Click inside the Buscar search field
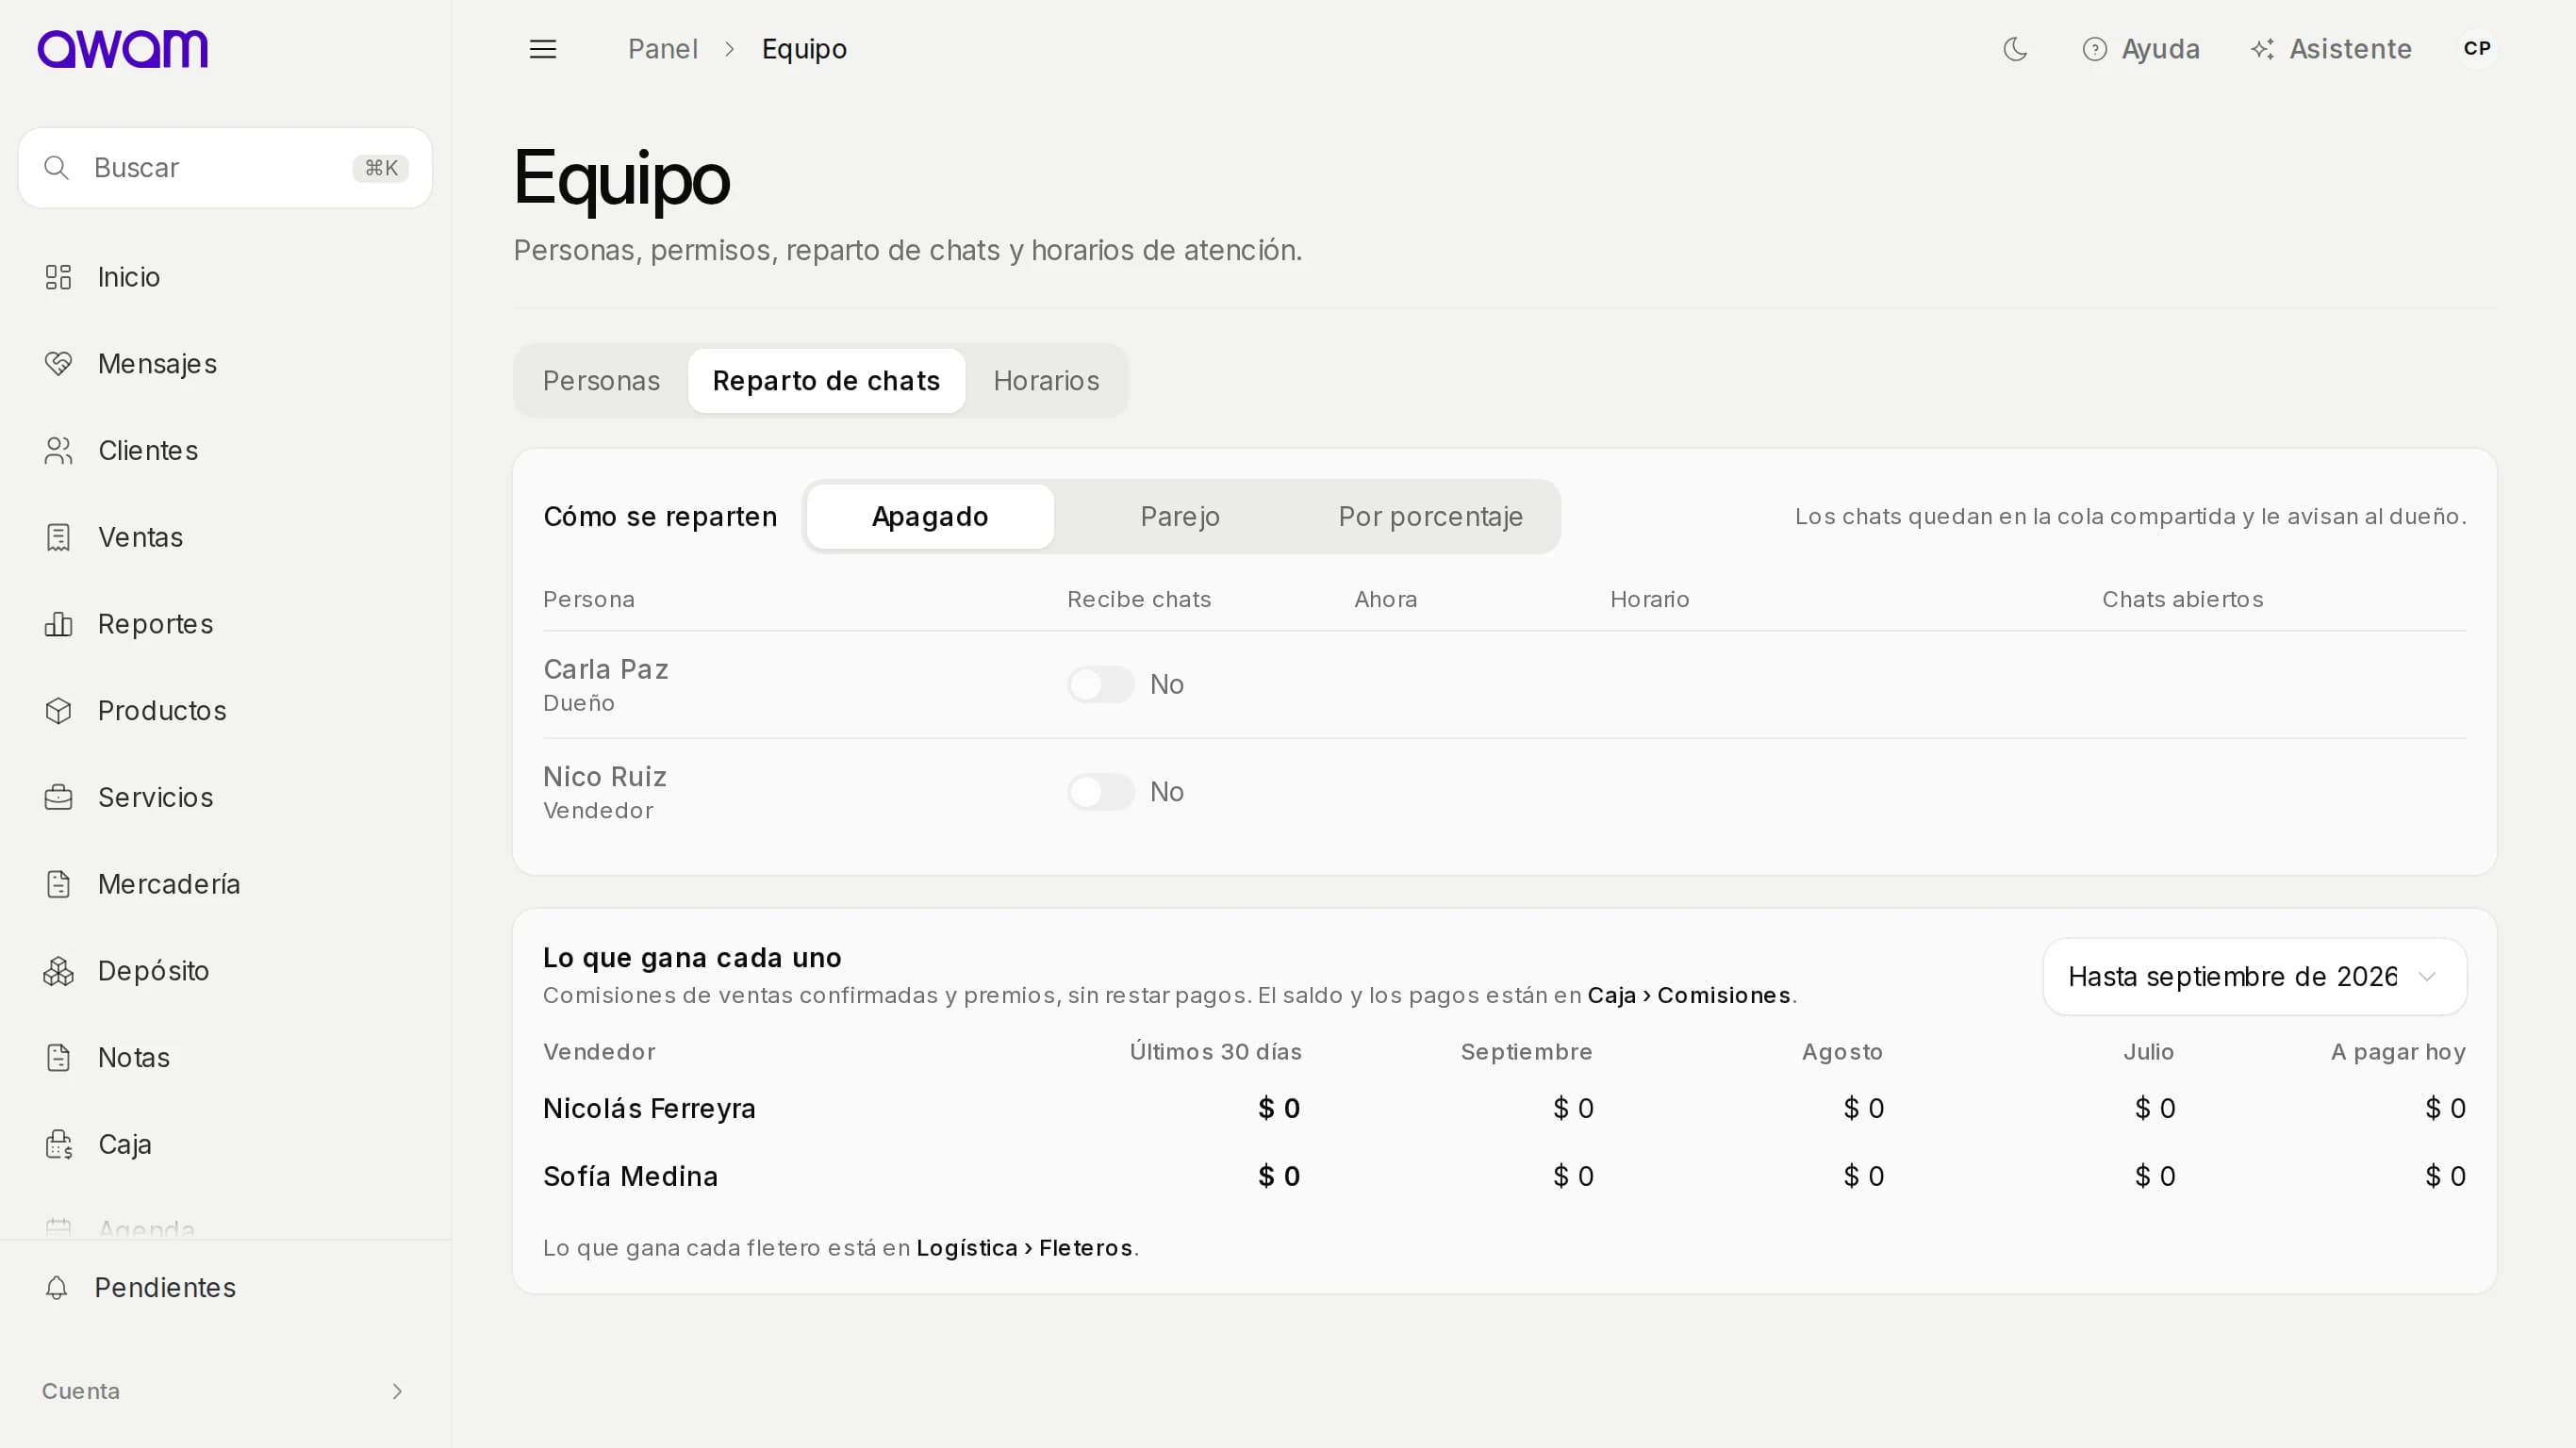 (x=225, y=168)
